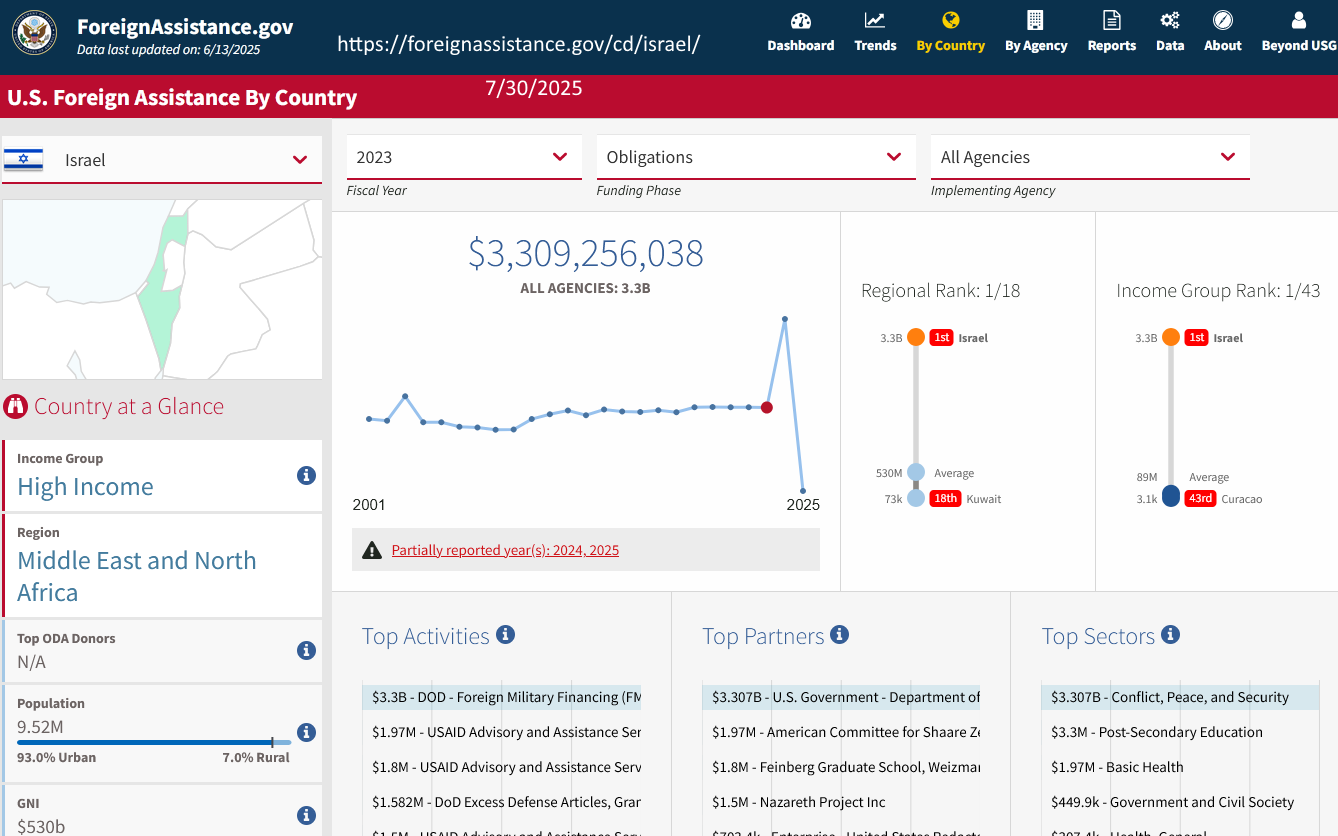Select American Committee for Shaare Zedek row
The height and width of the screenshot is (836, 1338).
842,732
